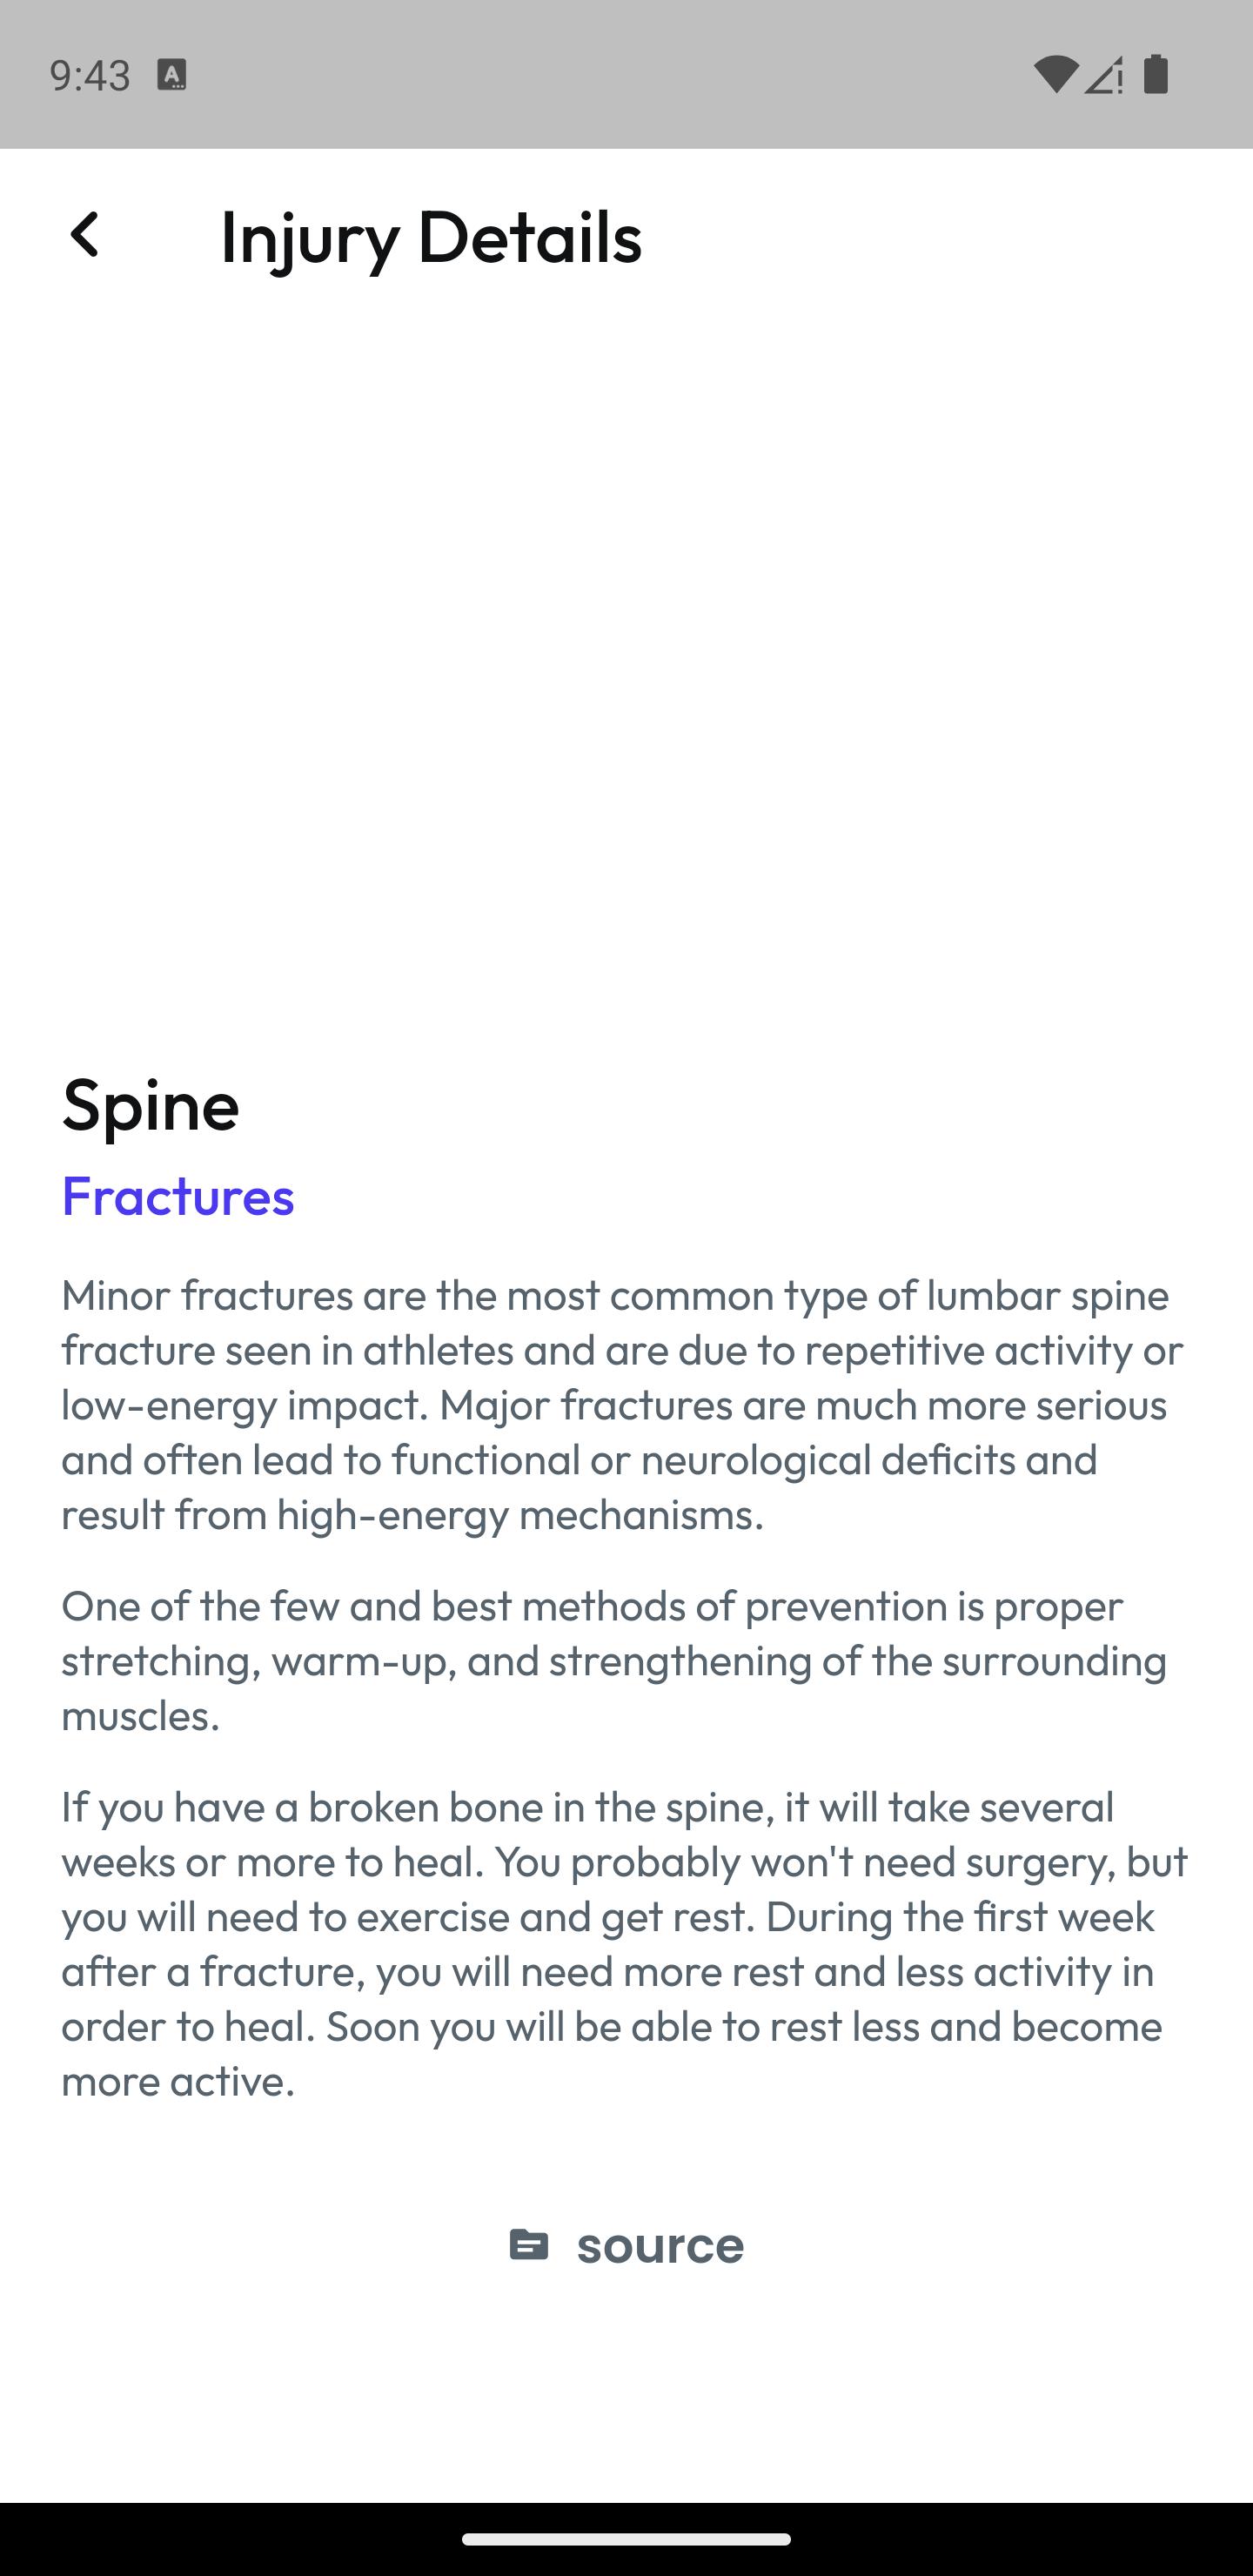Tap the 9:43 clock in status bar
Viewport: 1253px width, 2576px height.
90,76
